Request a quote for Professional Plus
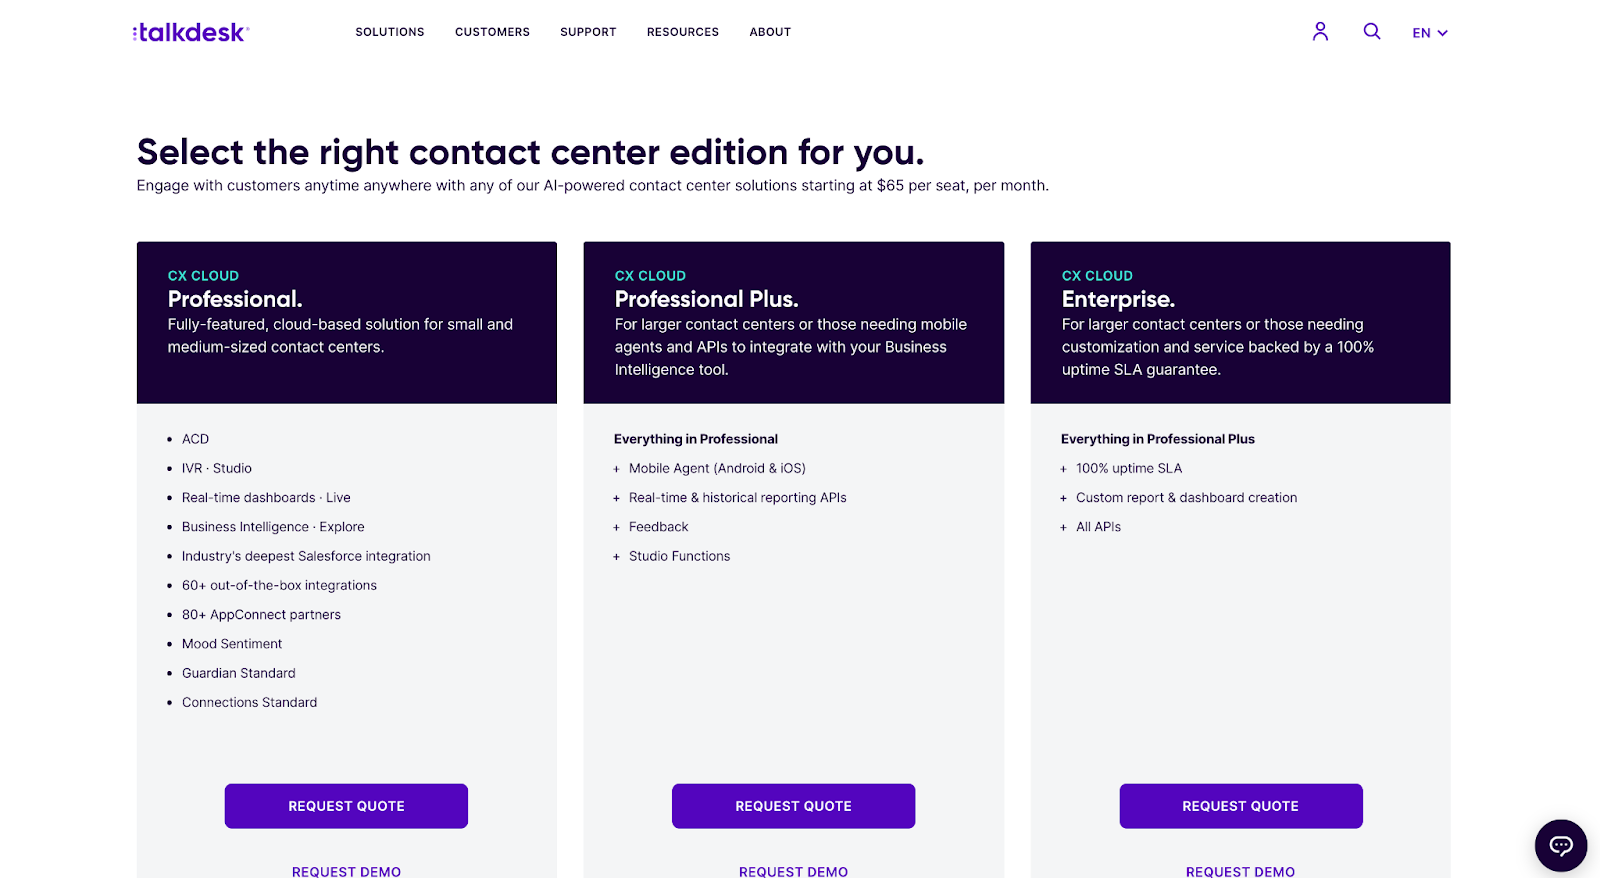Screen dimensions: 1600x878 pos(793,806)
